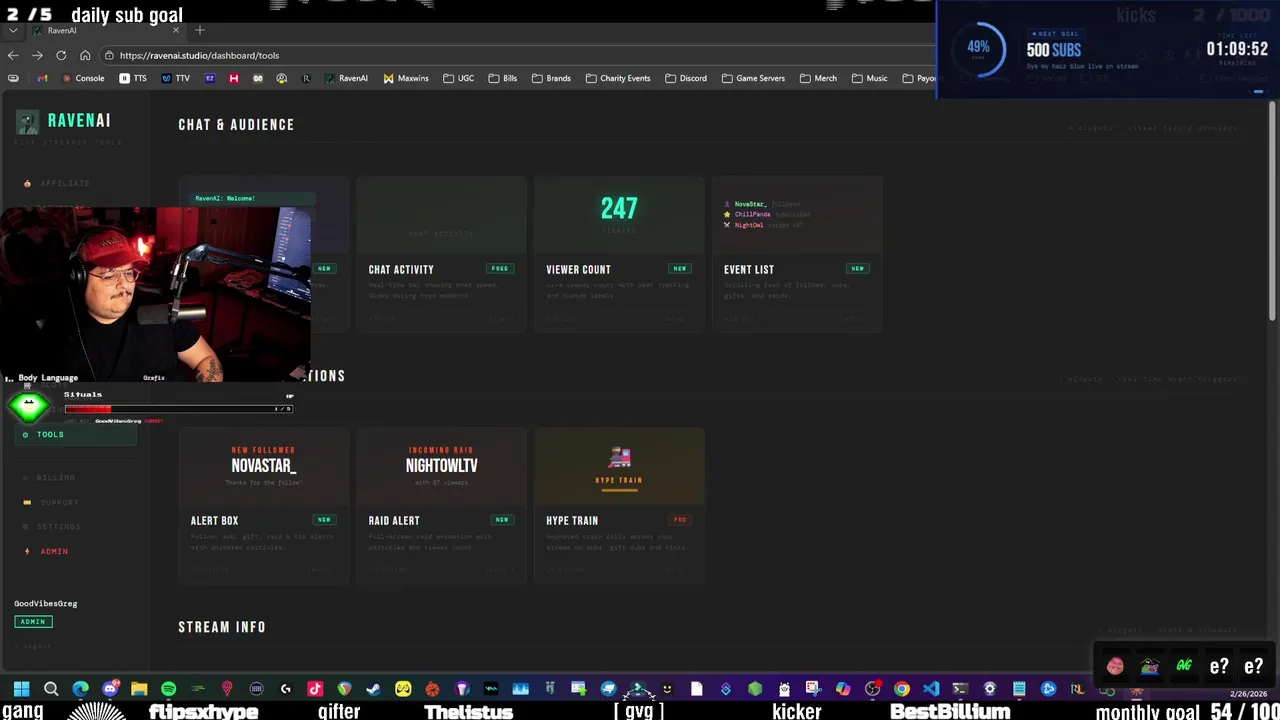Open a new browser tab
Image resolution: width=1280 pixels, height=720 pixels.
(200, 30)
